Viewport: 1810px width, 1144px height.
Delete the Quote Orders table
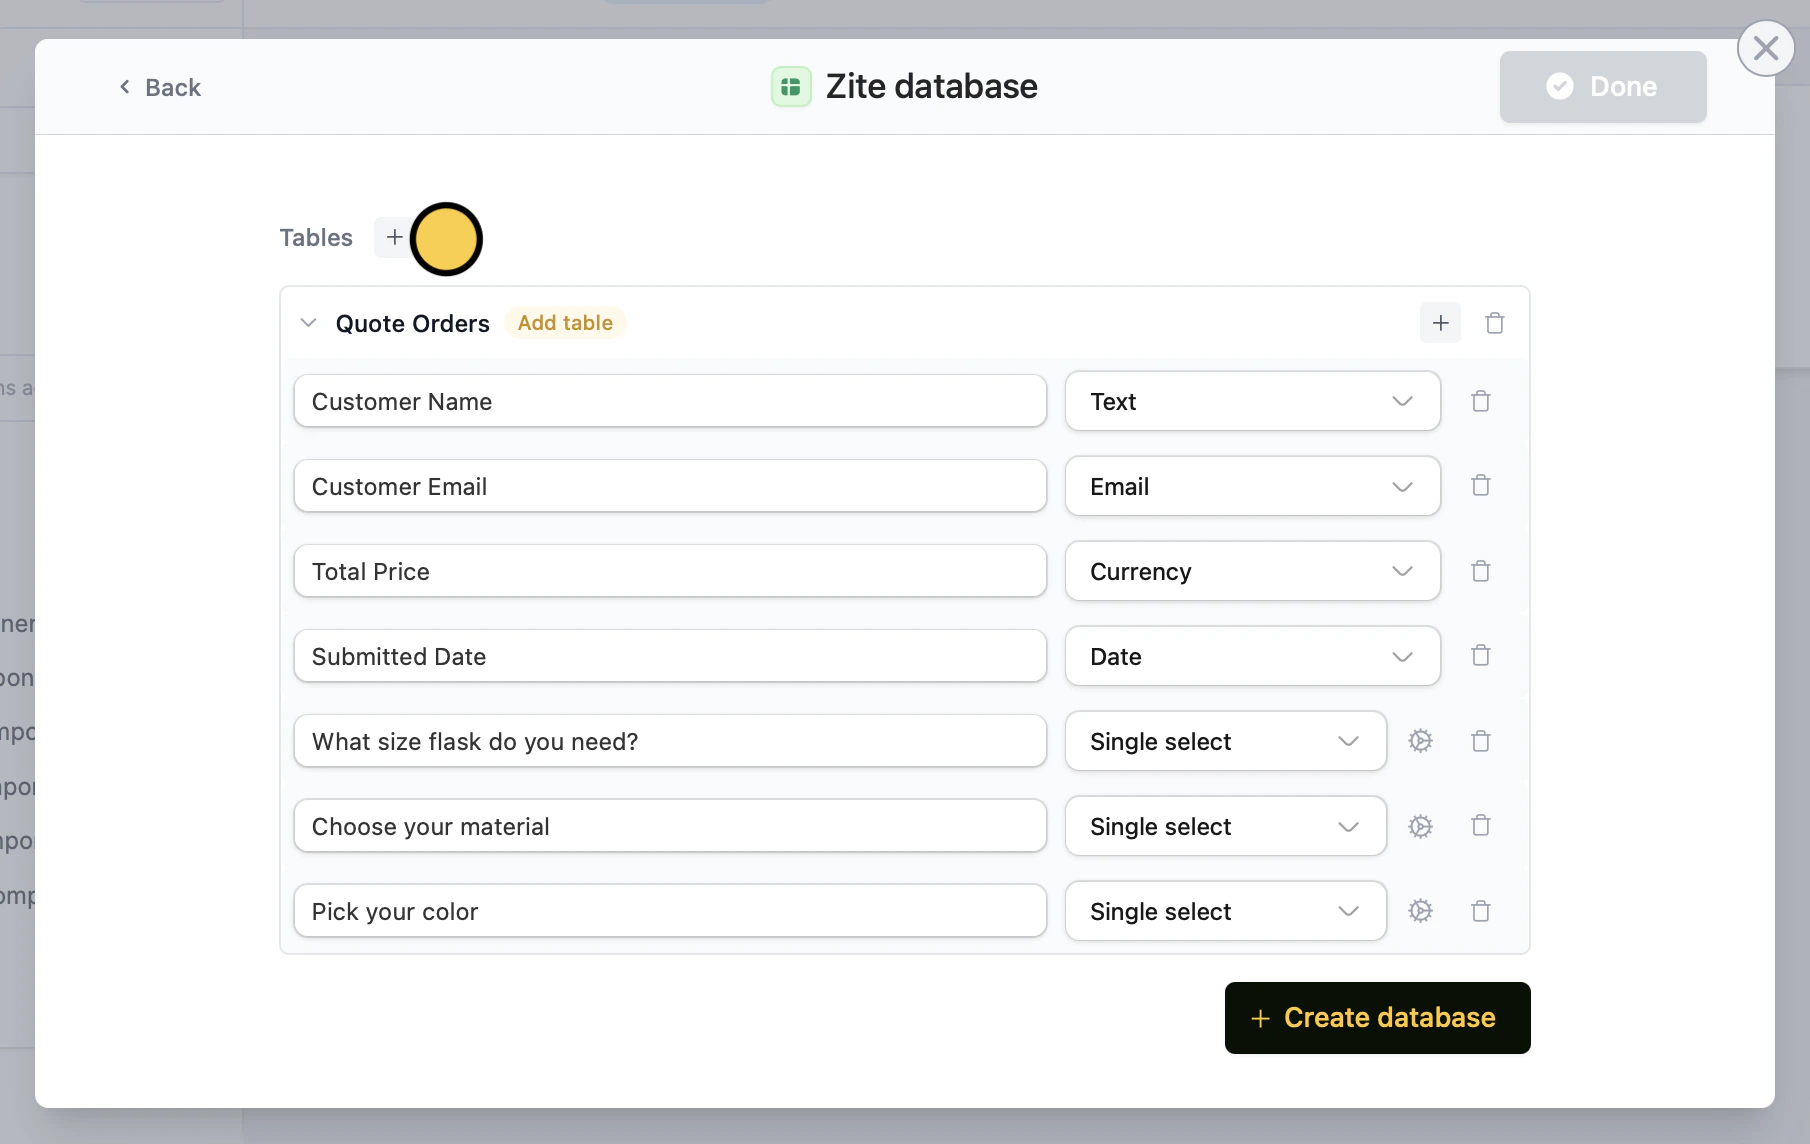pyautogui.click(x=1494, y=323)
